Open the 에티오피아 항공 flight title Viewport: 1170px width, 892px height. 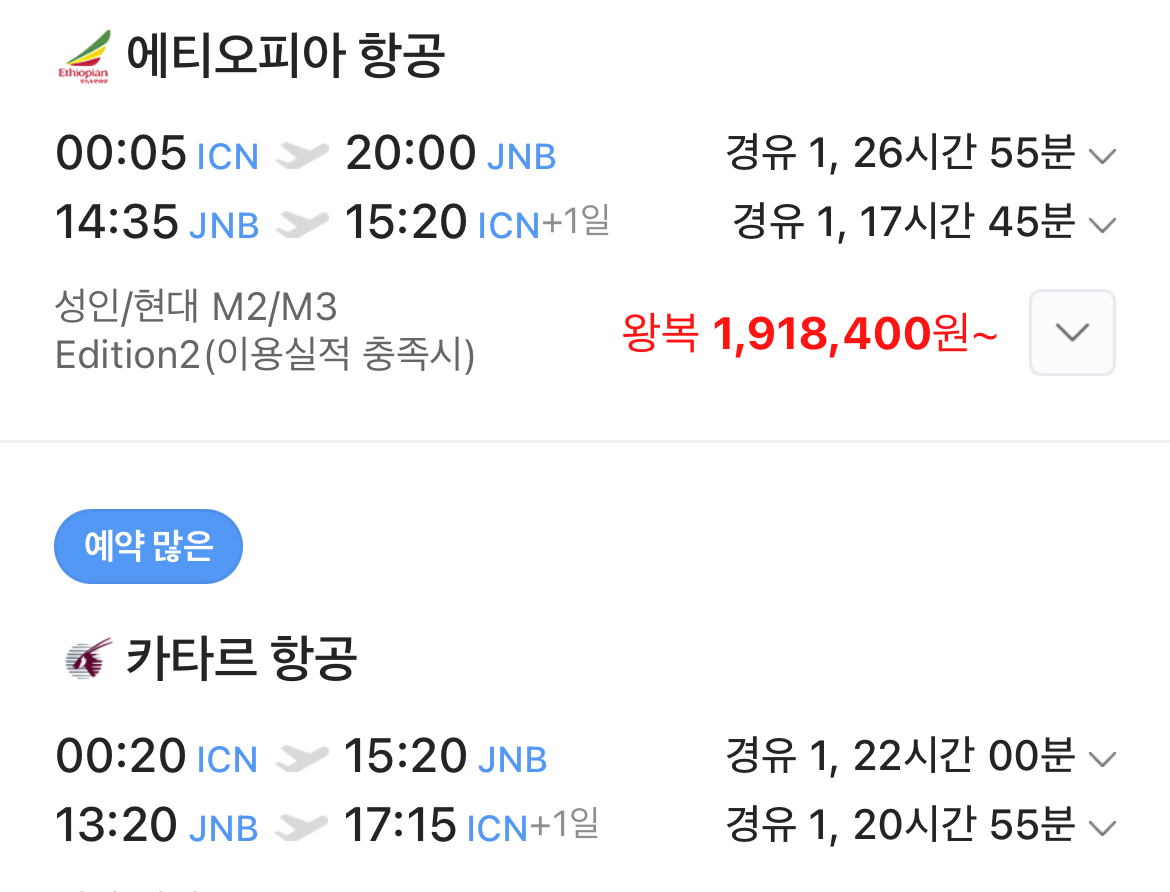(285, 56)
